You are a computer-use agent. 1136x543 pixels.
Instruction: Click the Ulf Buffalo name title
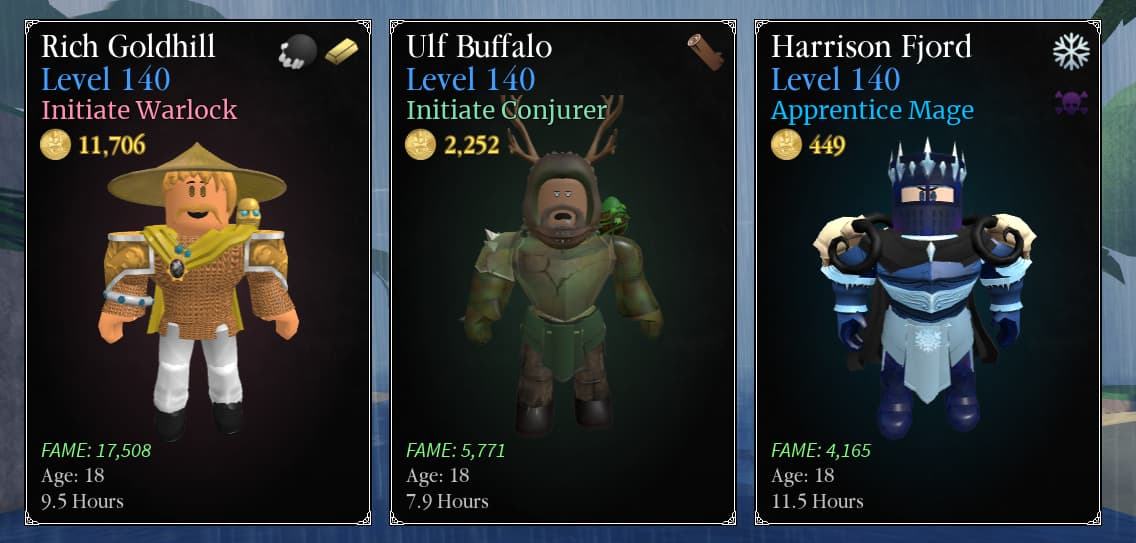479,47
